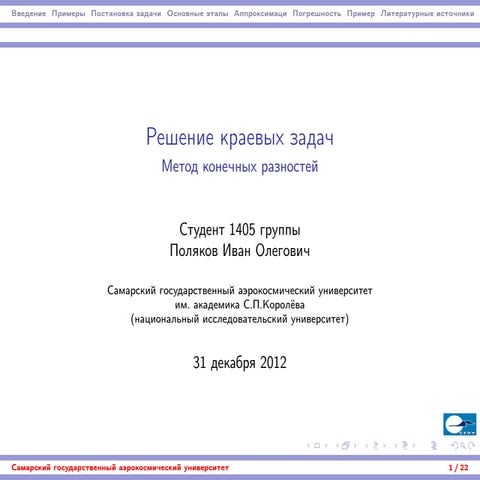This screenshot has height=480, width=480.
Task: Click the magnifier search icon
Action: [x=463, y=446]
